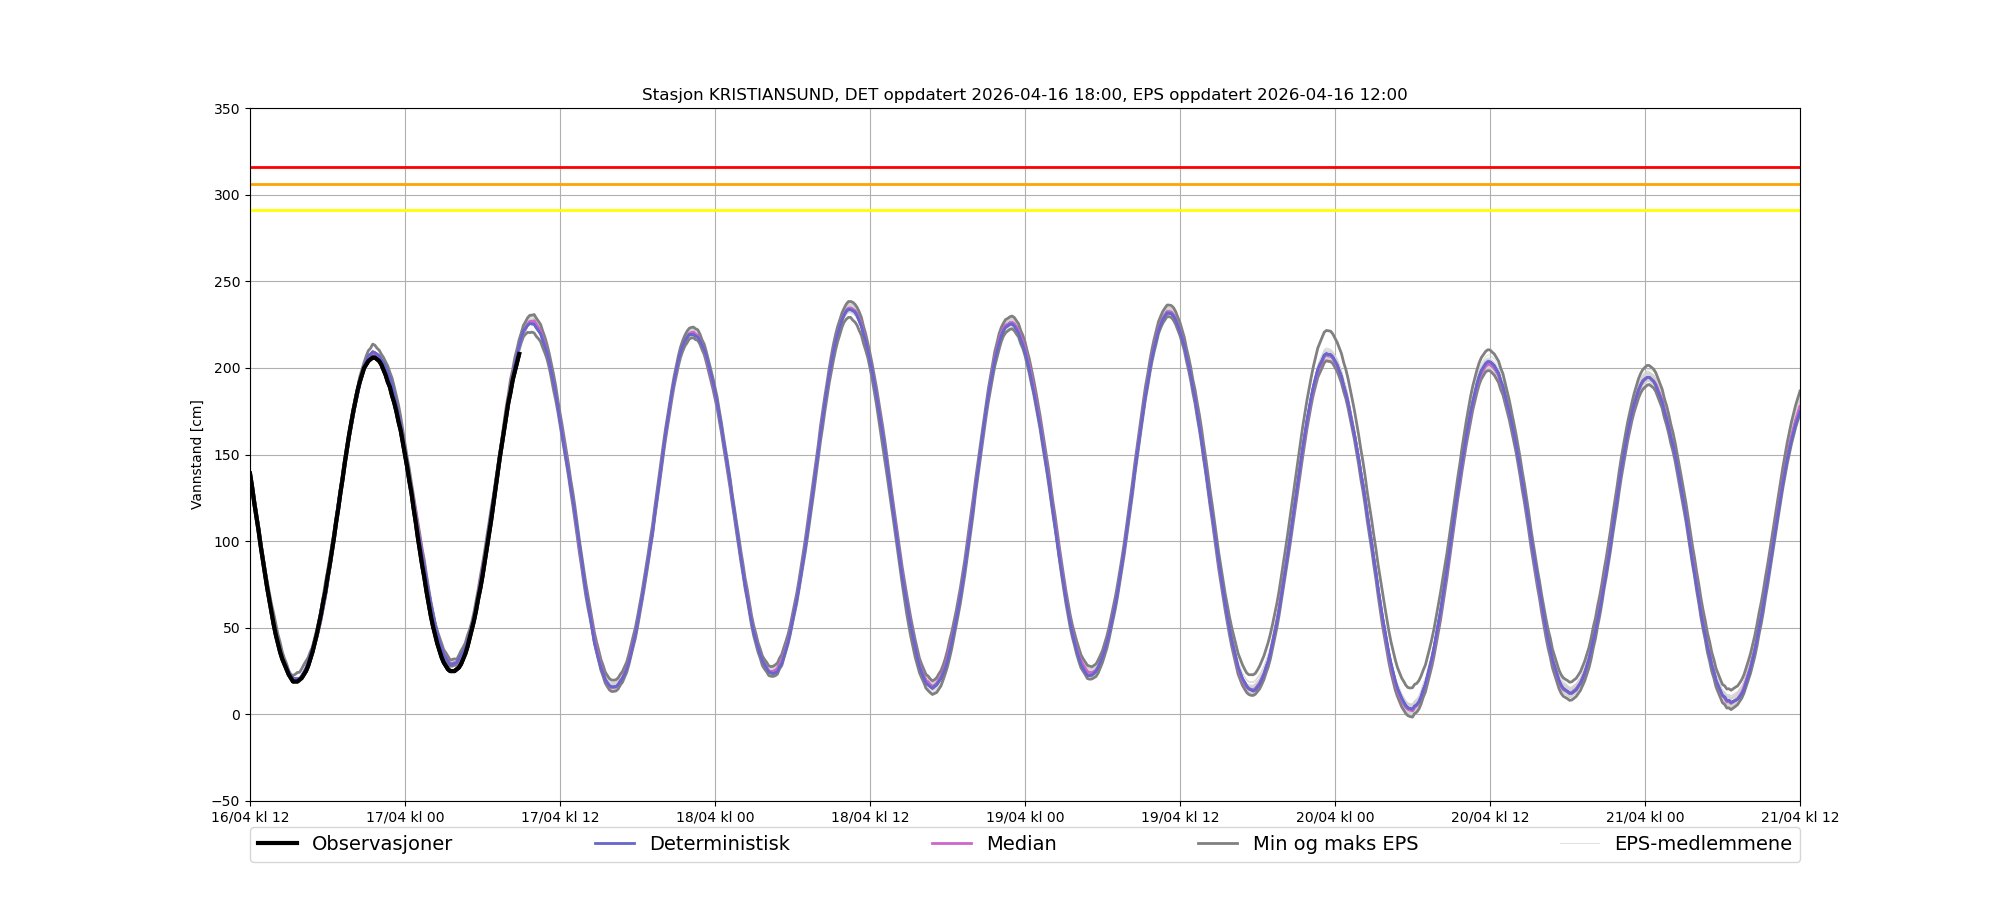Click x-axis tick label 17/04 kl 00
2000x900 pixels.
[405, 817]
